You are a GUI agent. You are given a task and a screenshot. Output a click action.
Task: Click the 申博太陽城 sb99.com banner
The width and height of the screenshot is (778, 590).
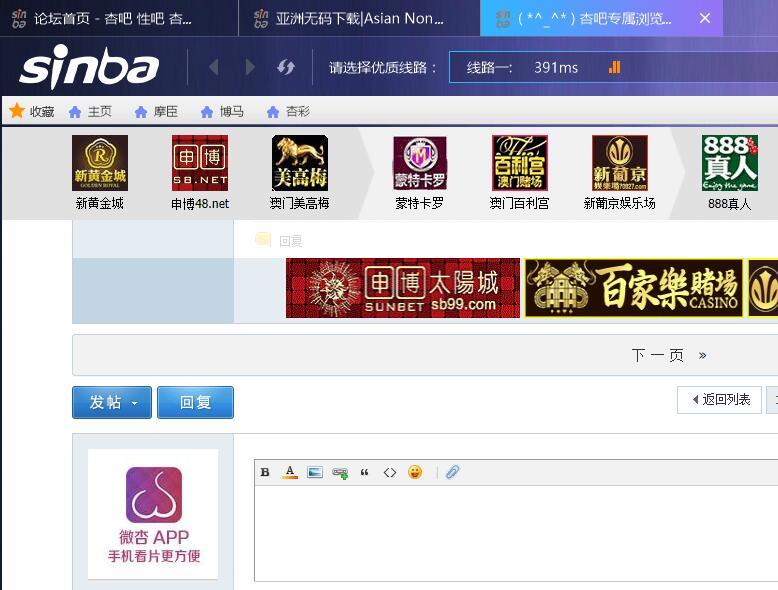(403, 288)
